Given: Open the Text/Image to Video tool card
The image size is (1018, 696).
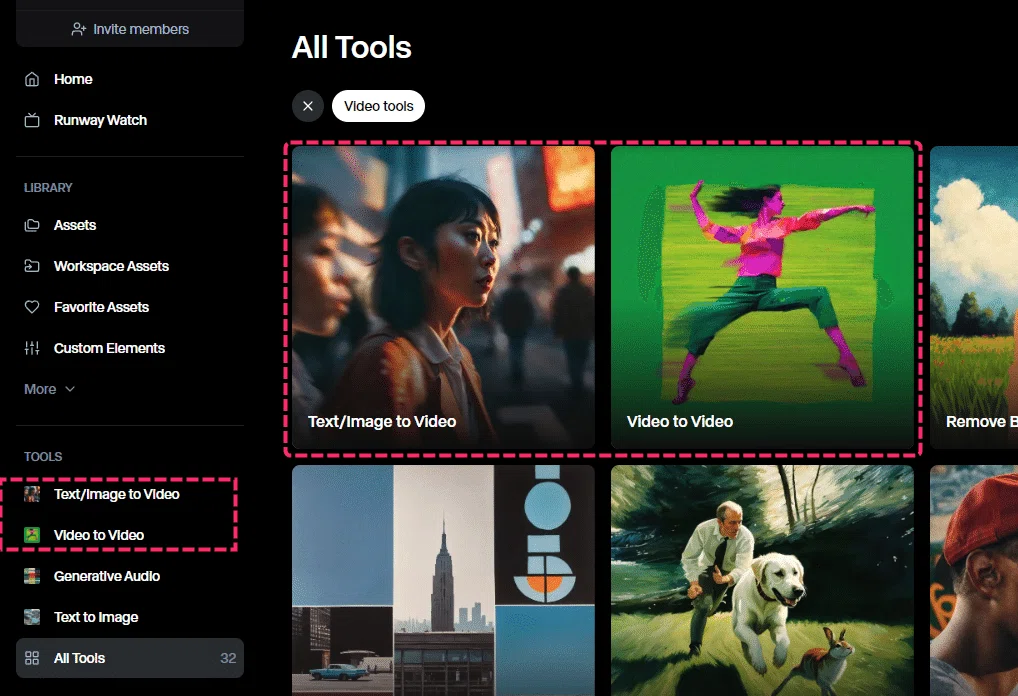Looking at the screenshot, I should coord(443,297).
